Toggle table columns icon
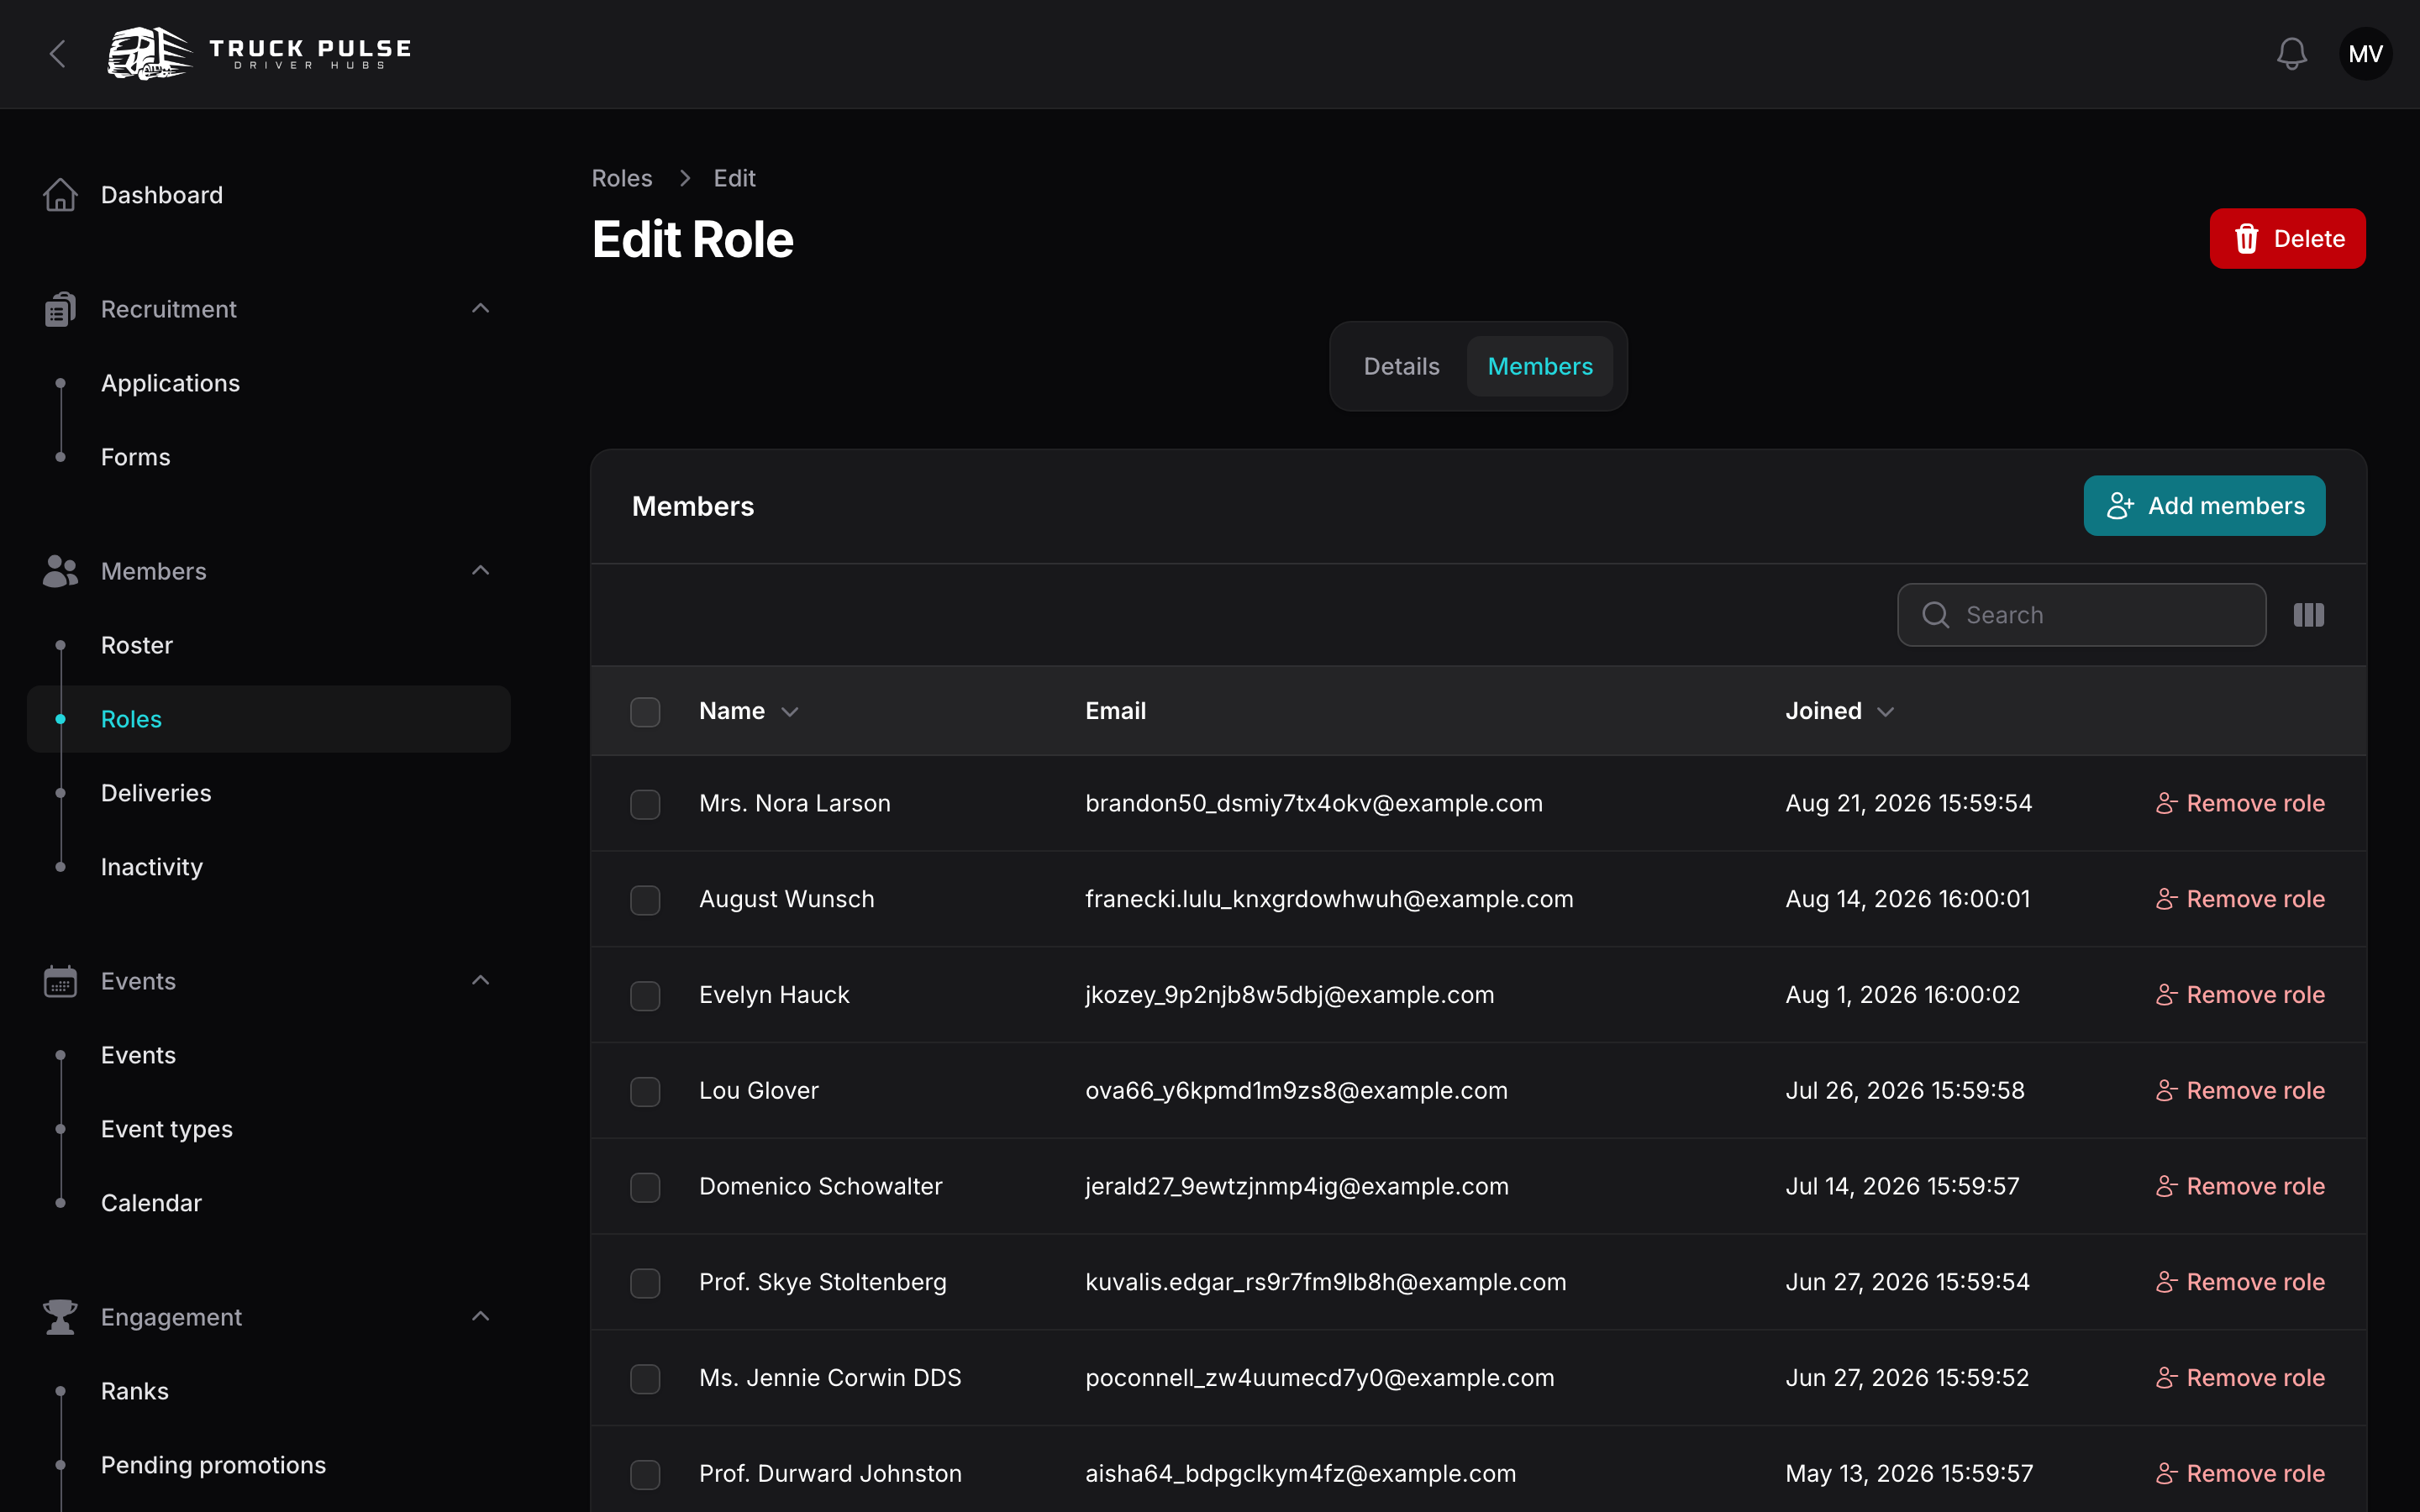Viewport: 2420px width, 1512px height. [x=2308, y=615]
